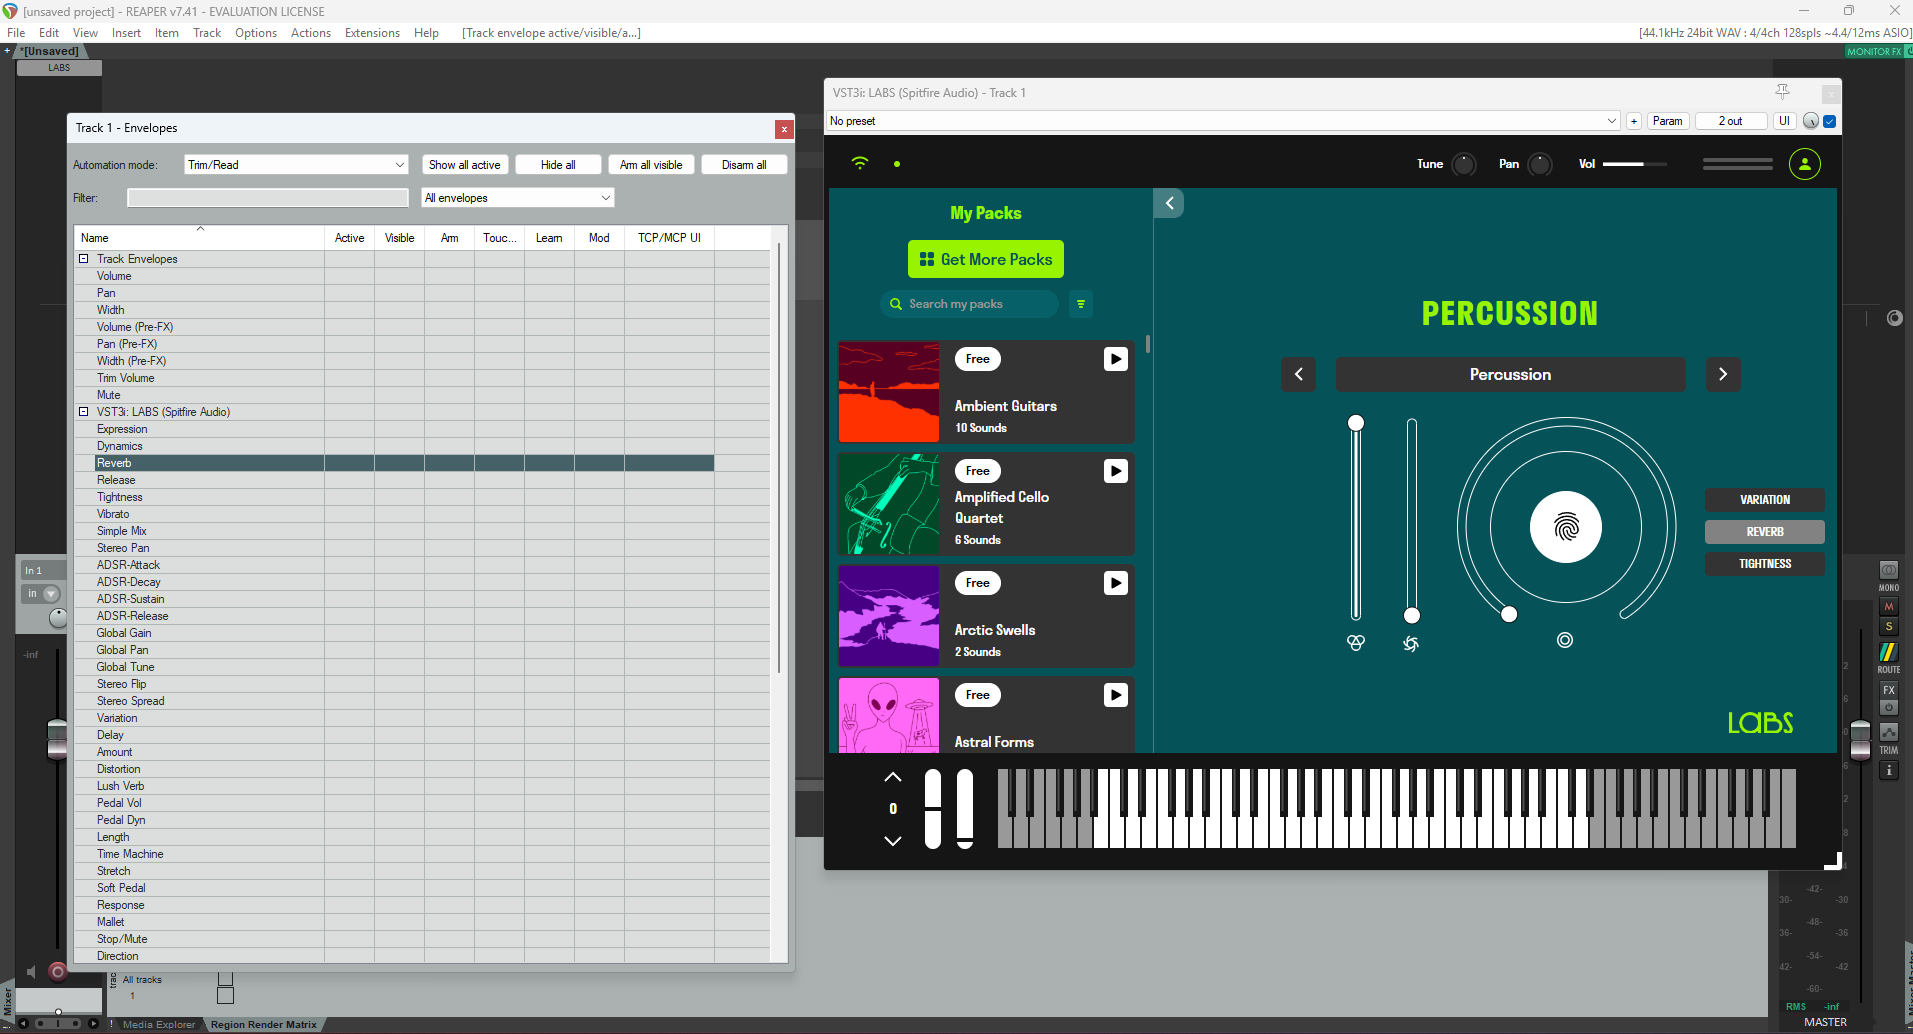The width and height of the screenshot is (1913, 1034).
Task: Open master track FX chain
Action: point(1889,690)
